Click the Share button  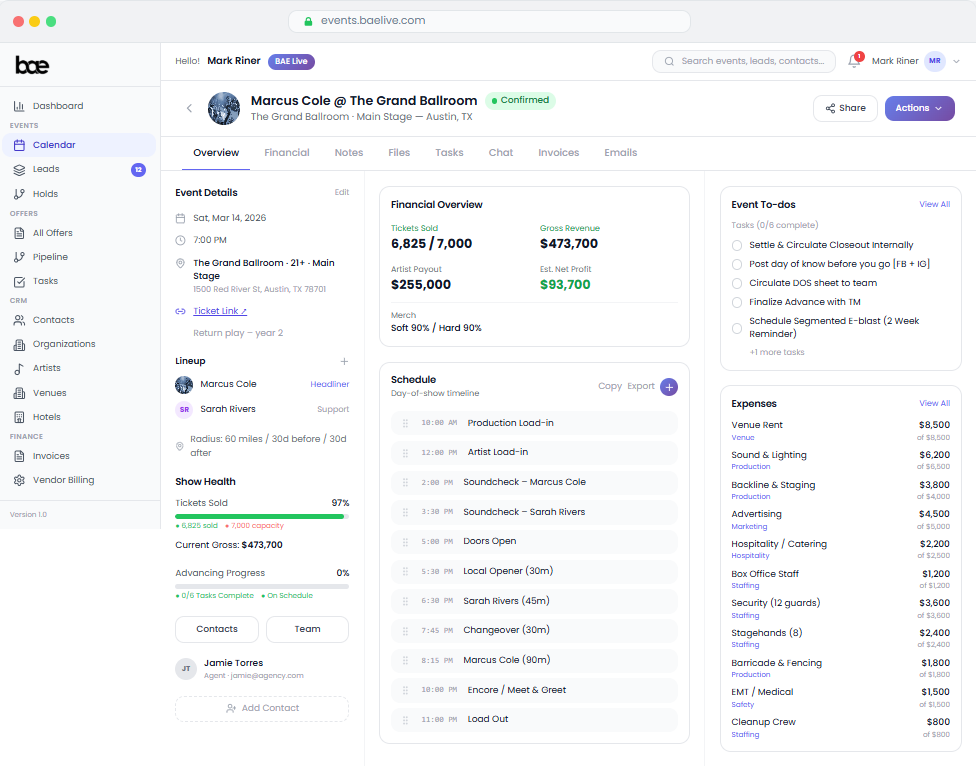tap(845, 108)
